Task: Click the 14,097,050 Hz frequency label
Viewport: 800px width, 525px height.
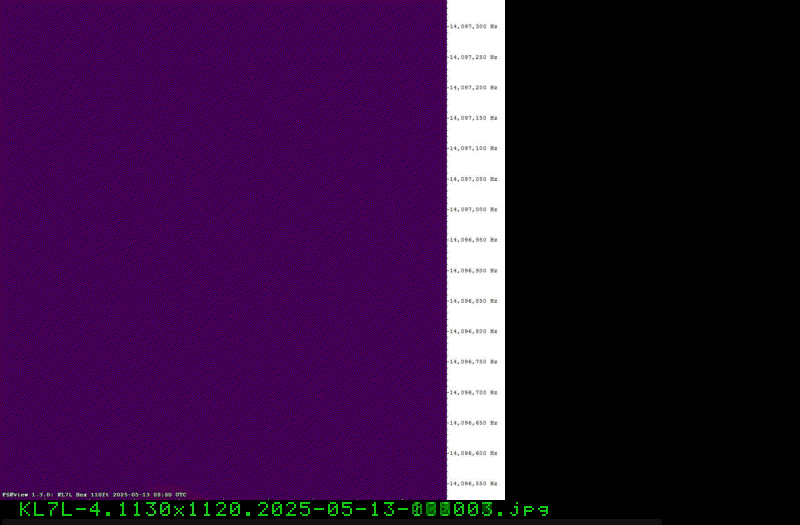Action: [473, 179]
